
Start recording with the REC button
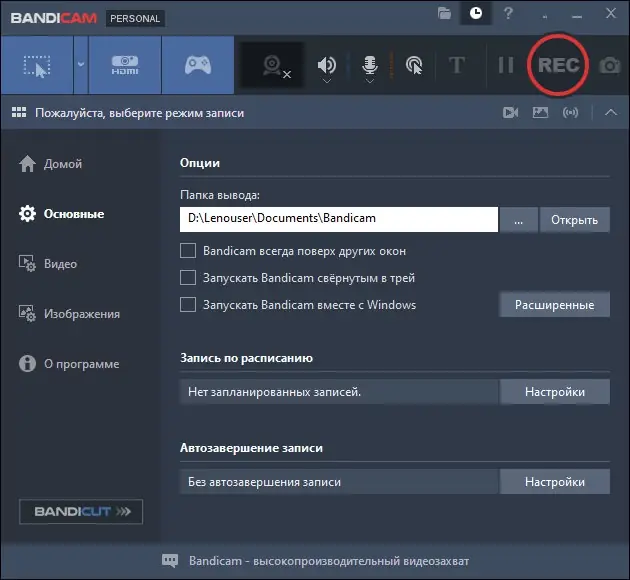tap(558, 65)
